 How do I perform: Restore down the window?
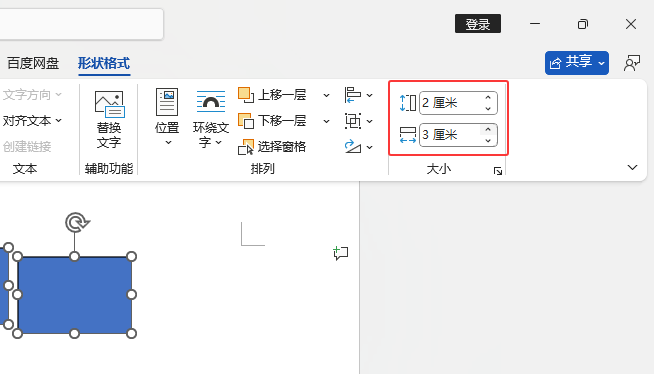click(583, 24)
